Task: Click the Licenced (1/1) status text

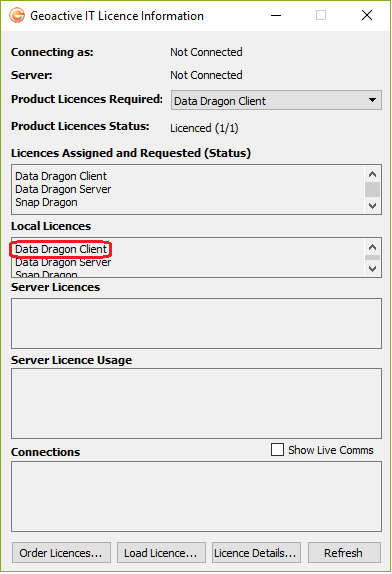Action: click(x=204, y=128)
